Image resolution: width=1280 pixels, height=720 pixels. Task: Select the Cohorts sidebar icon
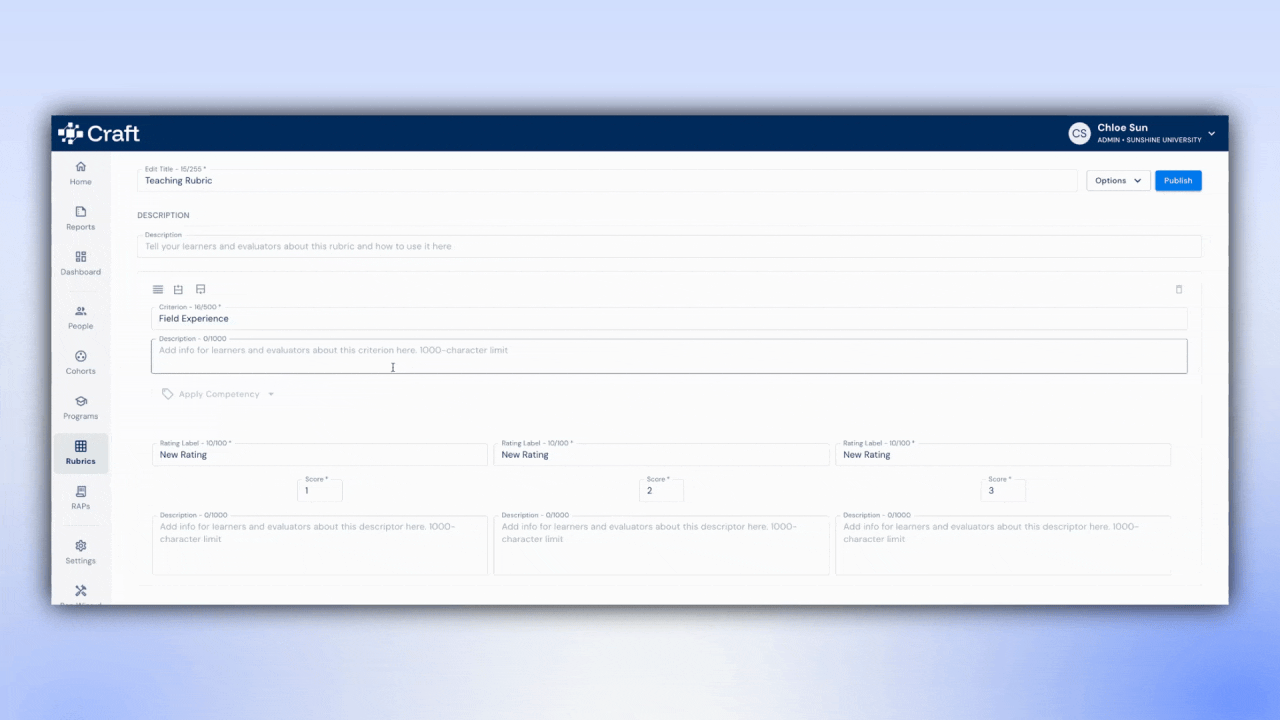click(x=80, y=362)
